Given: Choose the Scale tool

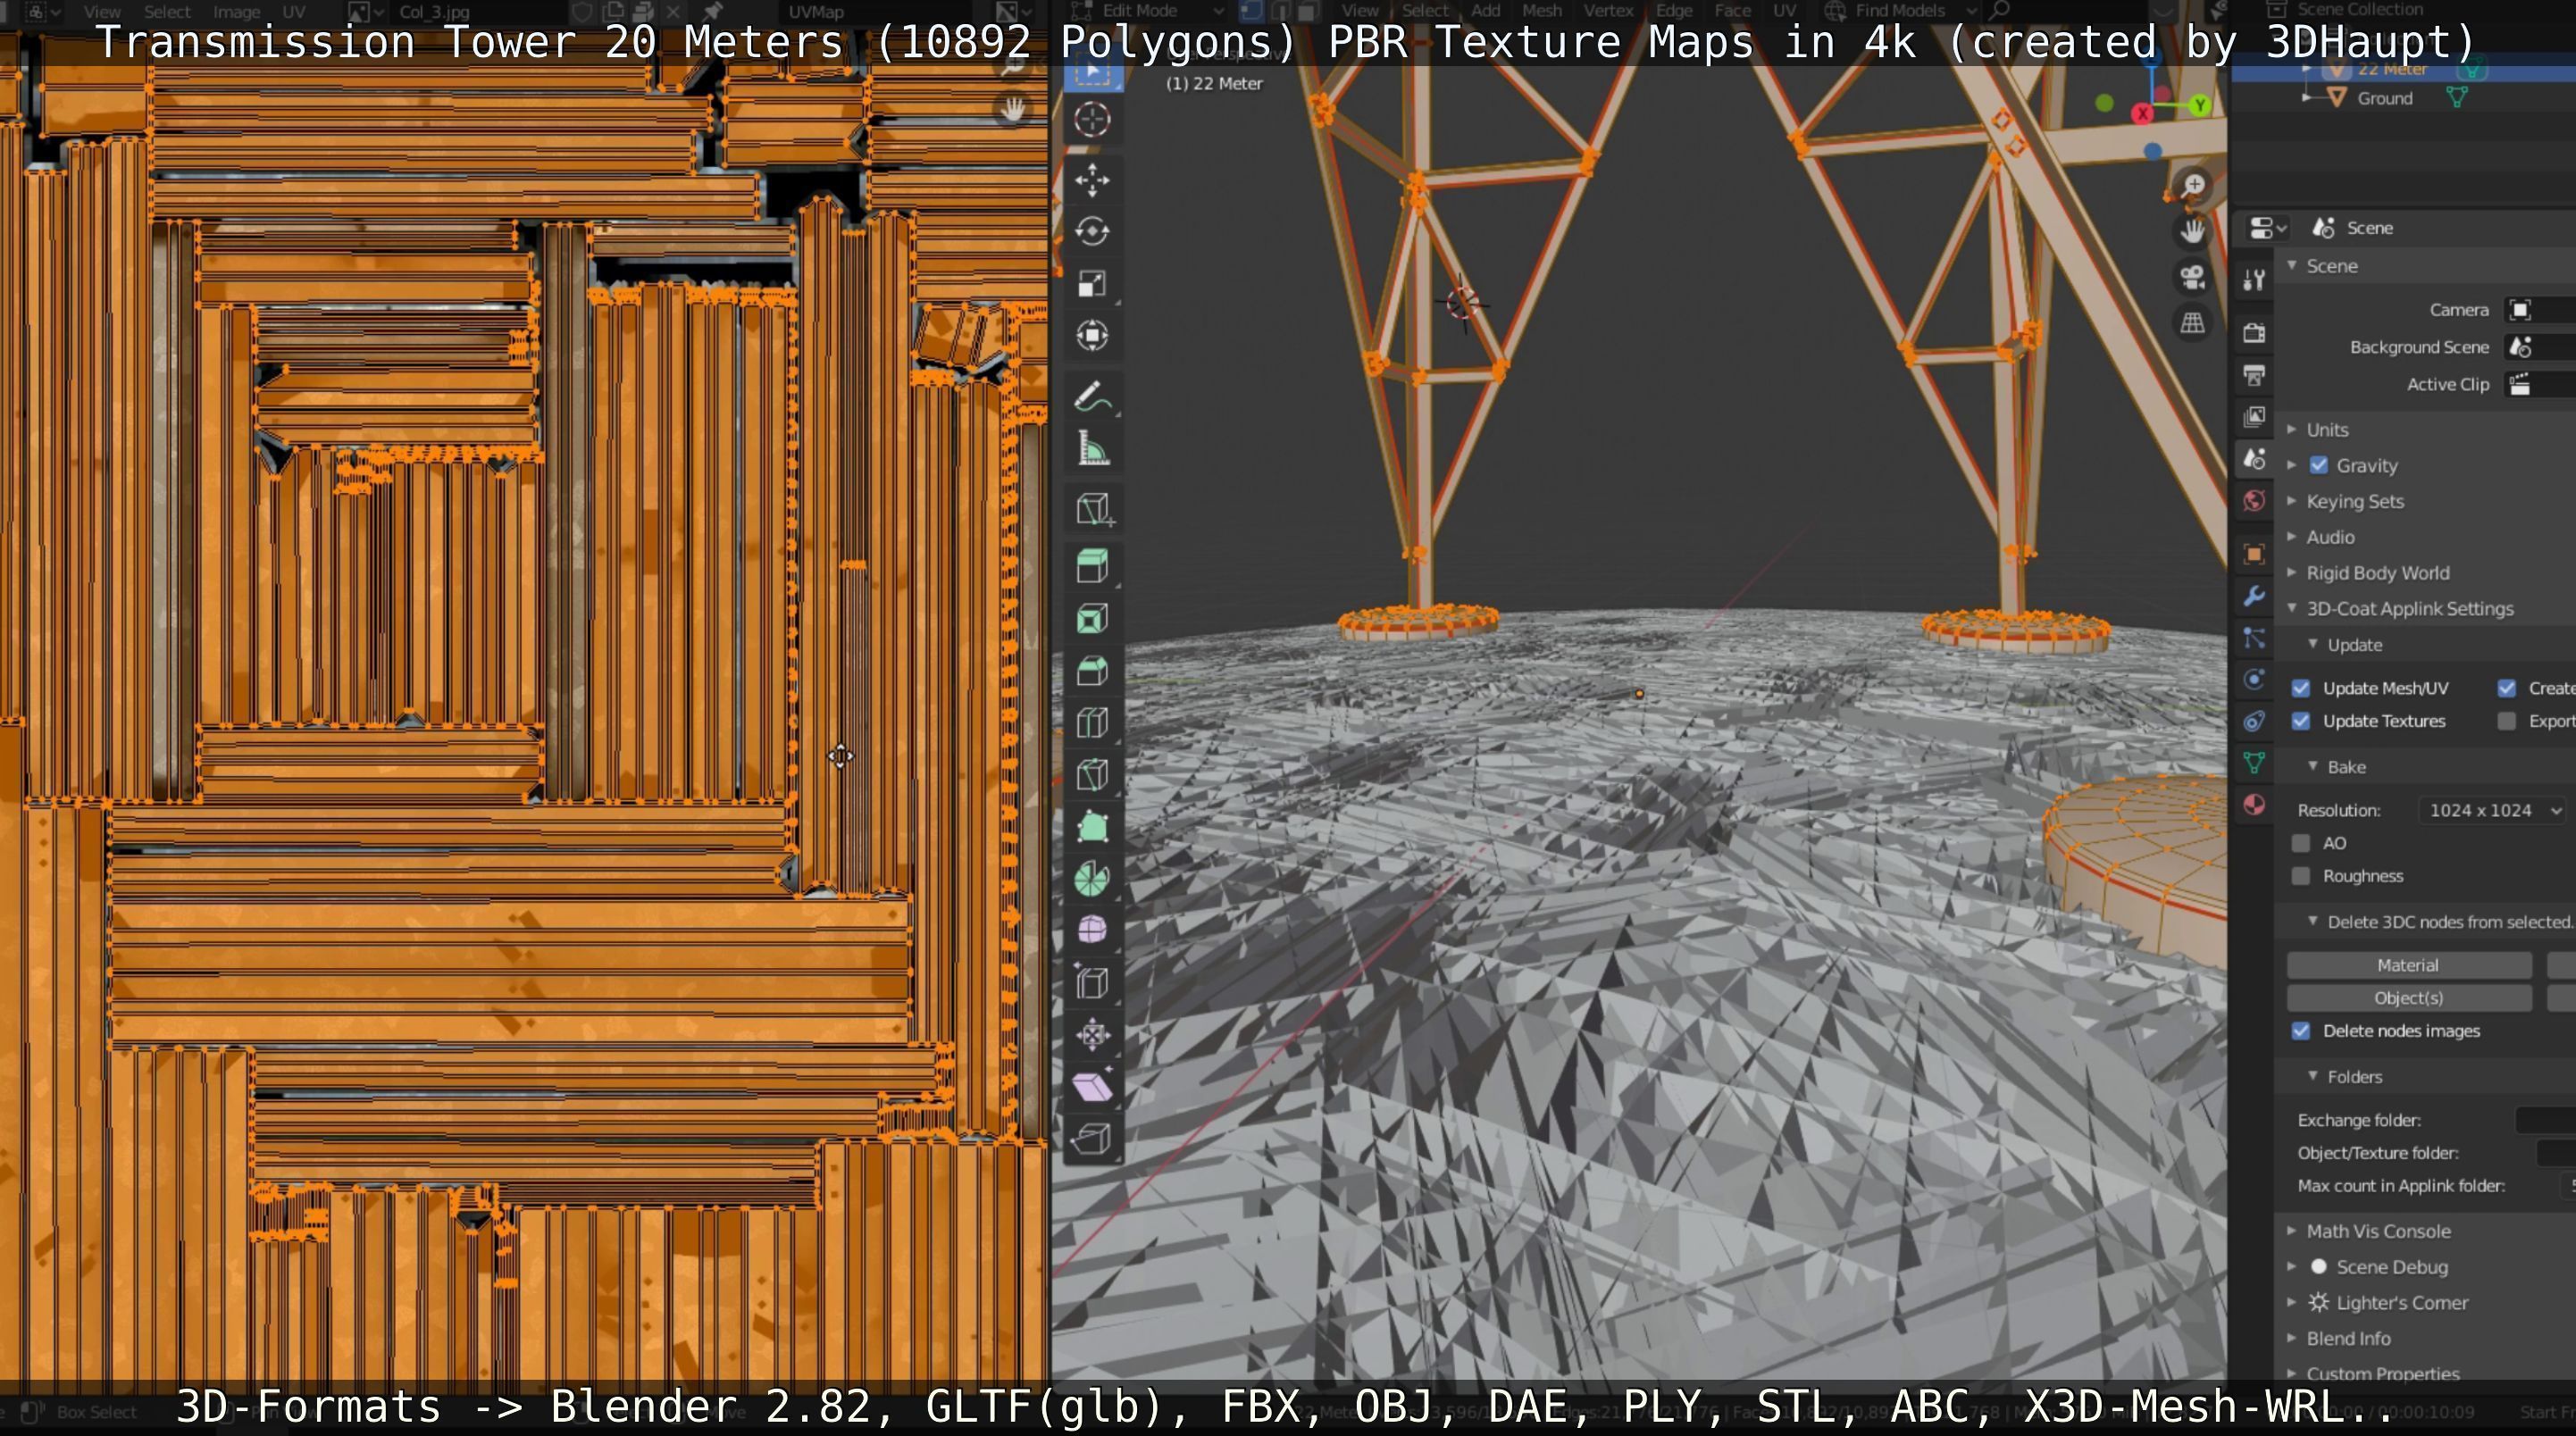Looking at the screenshot, I should point(1092,284).
